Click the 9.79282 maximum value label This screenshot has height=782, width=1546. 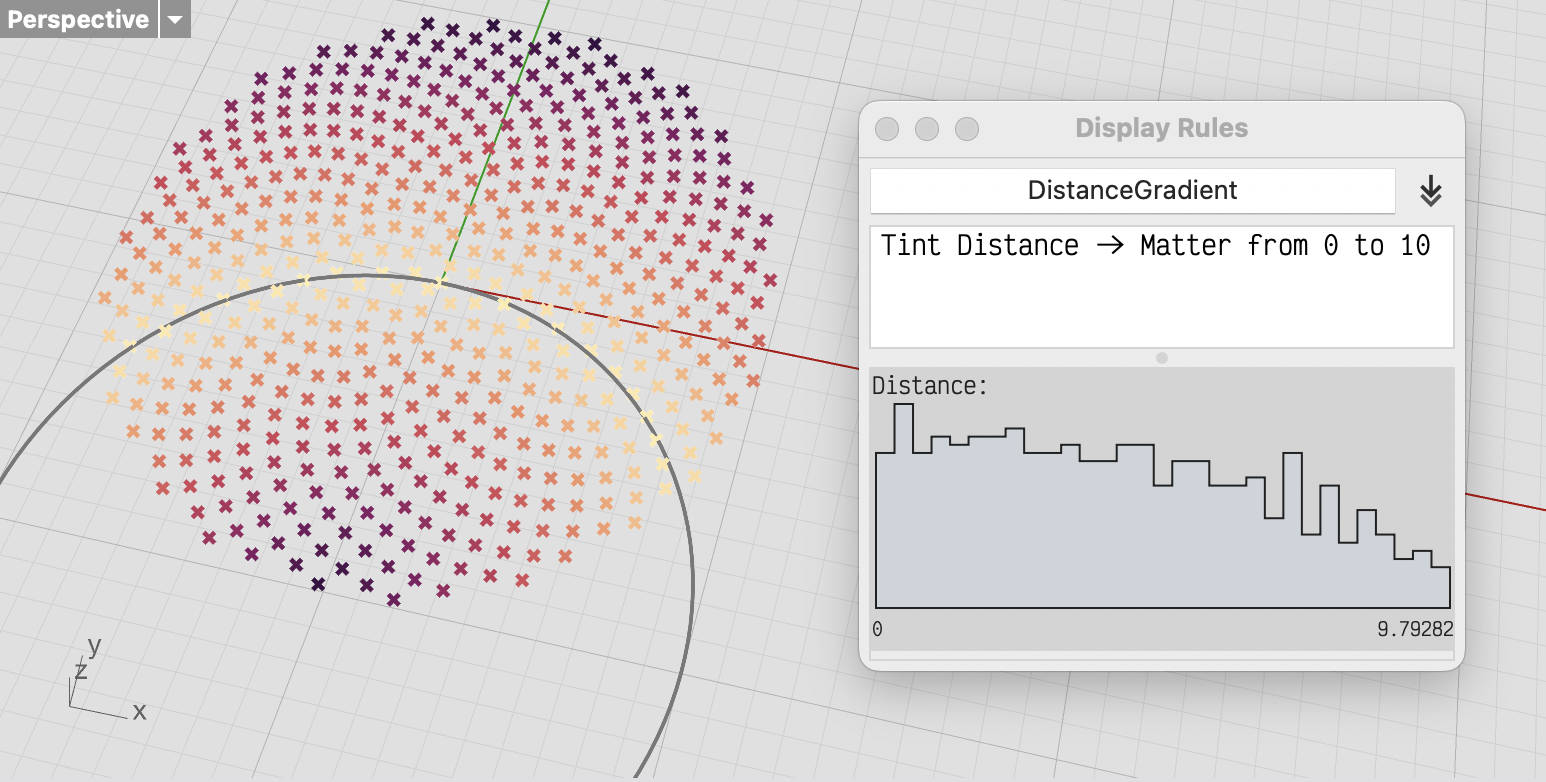pos(1415,629)
